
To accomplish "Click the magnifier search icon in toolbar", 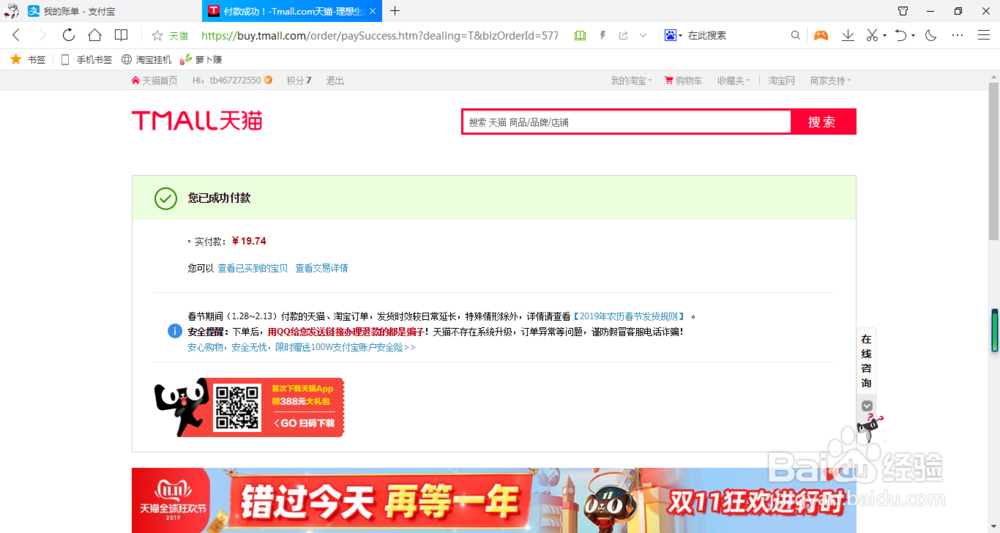I will (795, 36).
